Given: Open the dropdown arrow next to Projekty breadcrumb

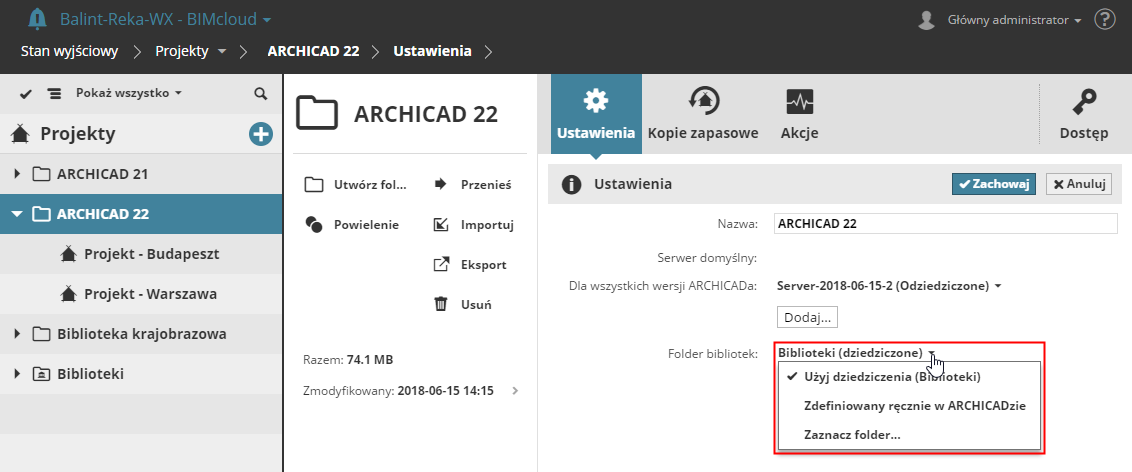Looking at the screenshot, I should coord(222,52).
